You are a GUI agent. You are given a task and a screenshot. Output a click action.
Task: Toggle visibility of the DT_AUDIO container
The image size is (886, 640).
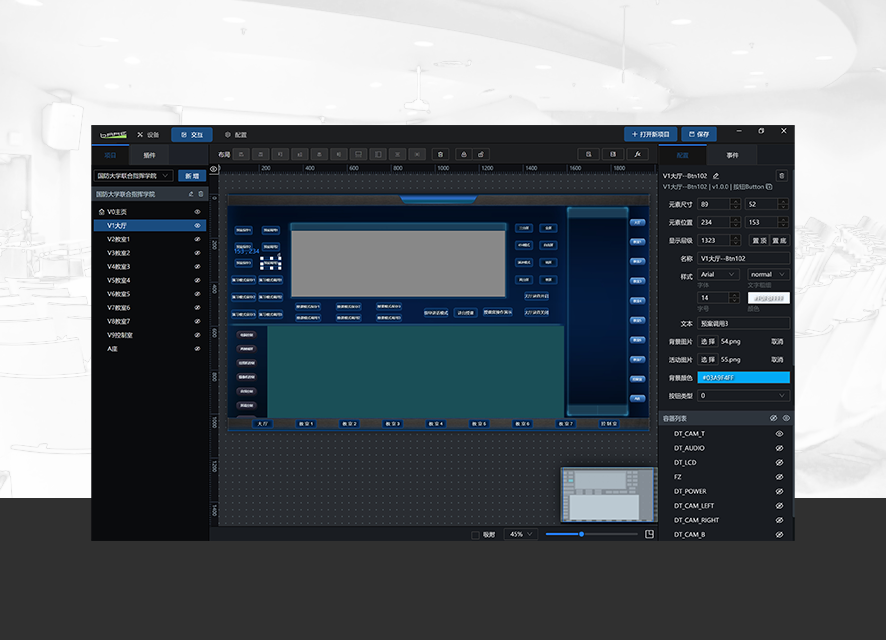click(780, 448)
